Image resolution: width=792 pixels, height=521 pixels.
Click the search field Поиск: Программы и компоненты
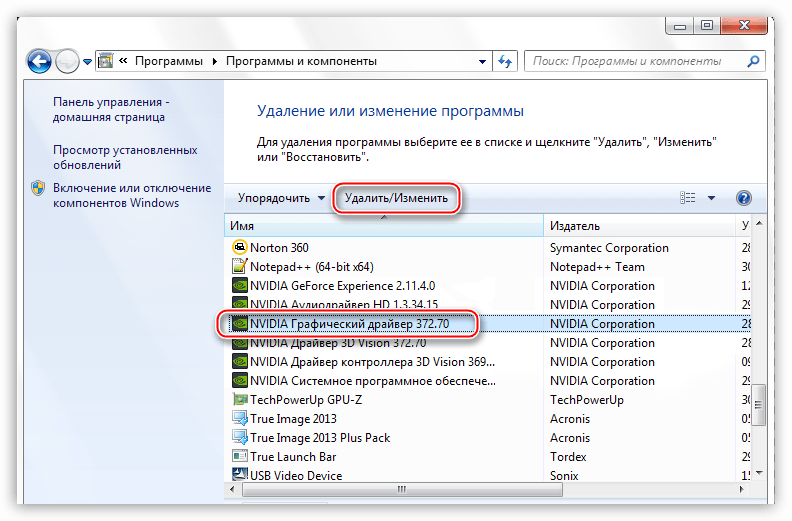pyautogui.click(x=635, y=61)
